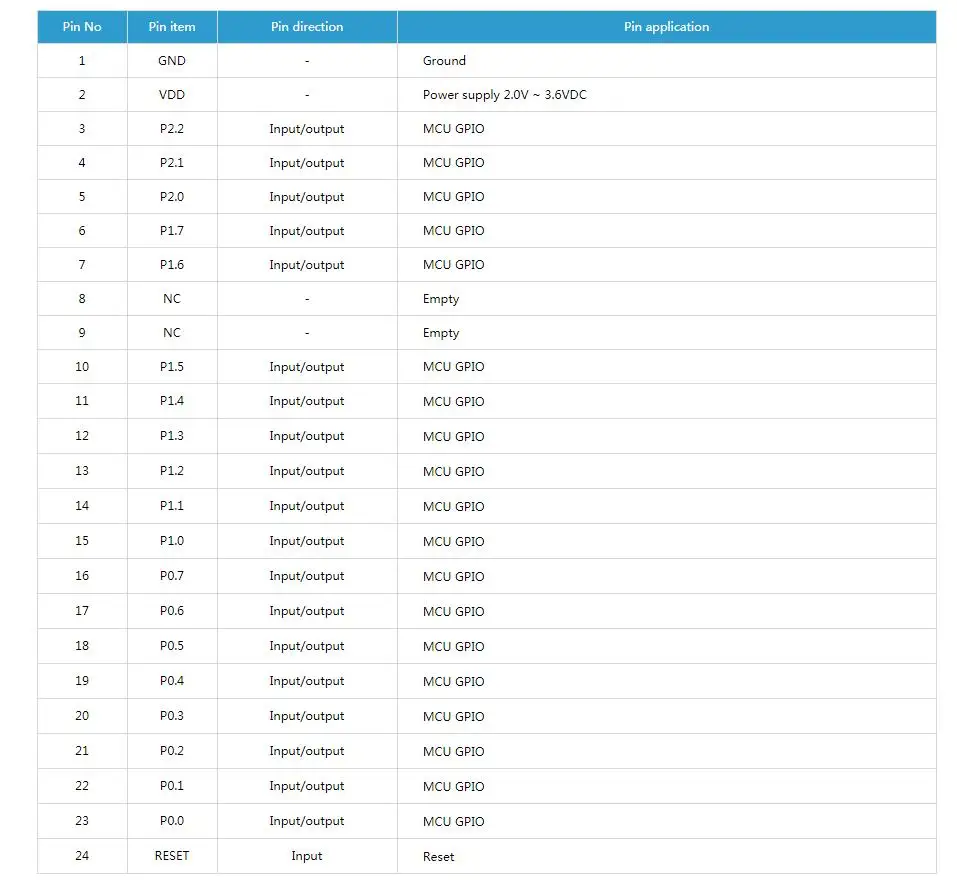Click 'Input/output' in the P0.7 row

click(307, 576)
